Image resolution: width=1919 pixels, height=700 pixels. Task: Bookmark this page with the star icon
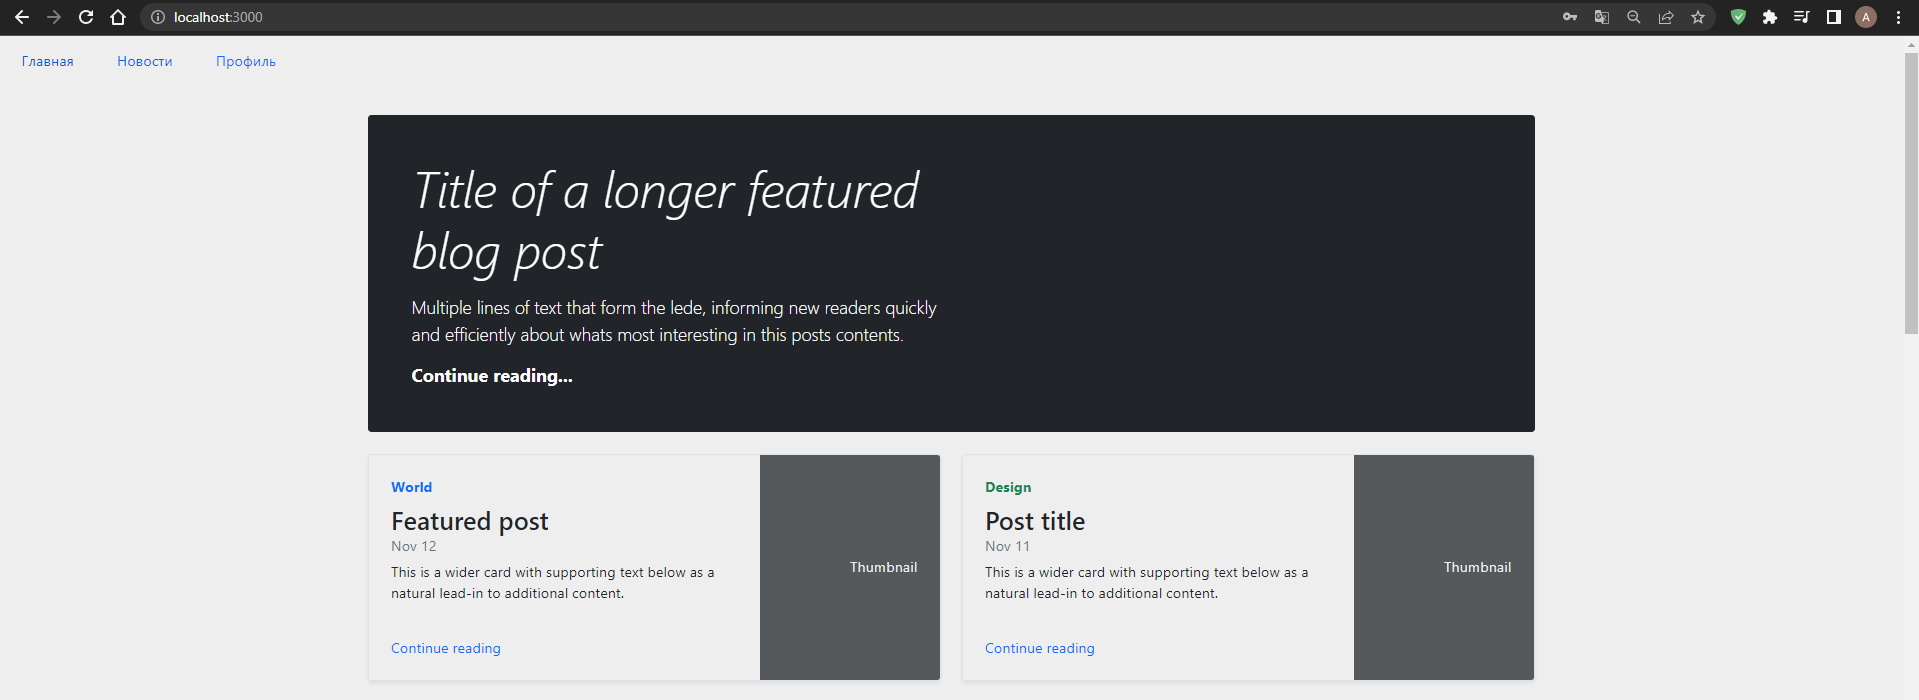(x=1698, y=17)
